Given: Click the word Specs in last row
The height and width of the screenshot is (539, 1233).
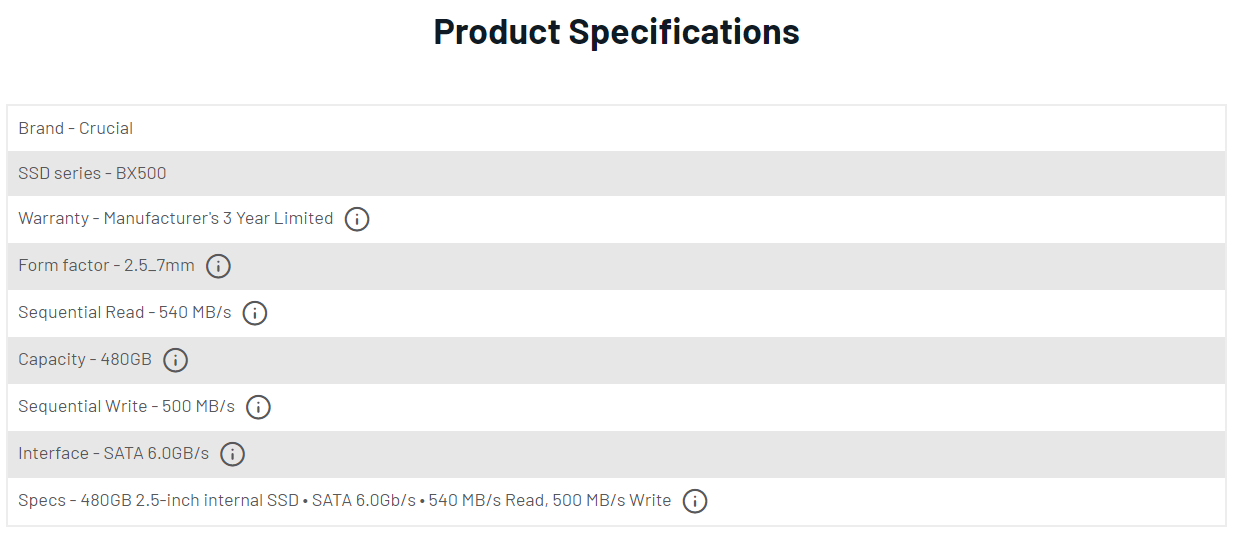Looking at the screenshot, I should tap(42, 500).
